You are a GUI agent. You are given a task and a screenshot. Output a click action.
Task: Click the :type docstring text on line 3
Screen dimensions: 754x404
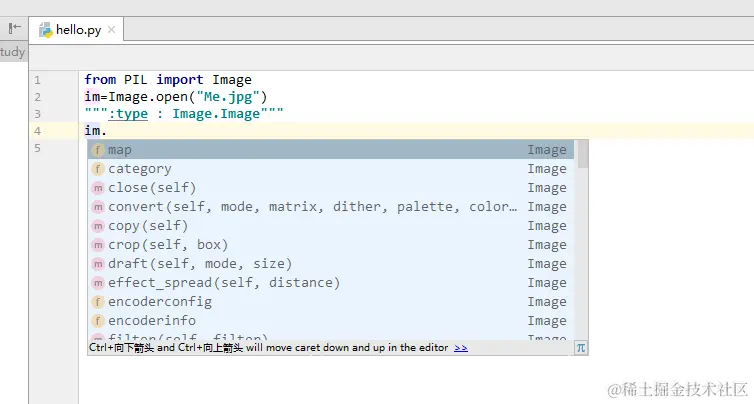(128, 114)
